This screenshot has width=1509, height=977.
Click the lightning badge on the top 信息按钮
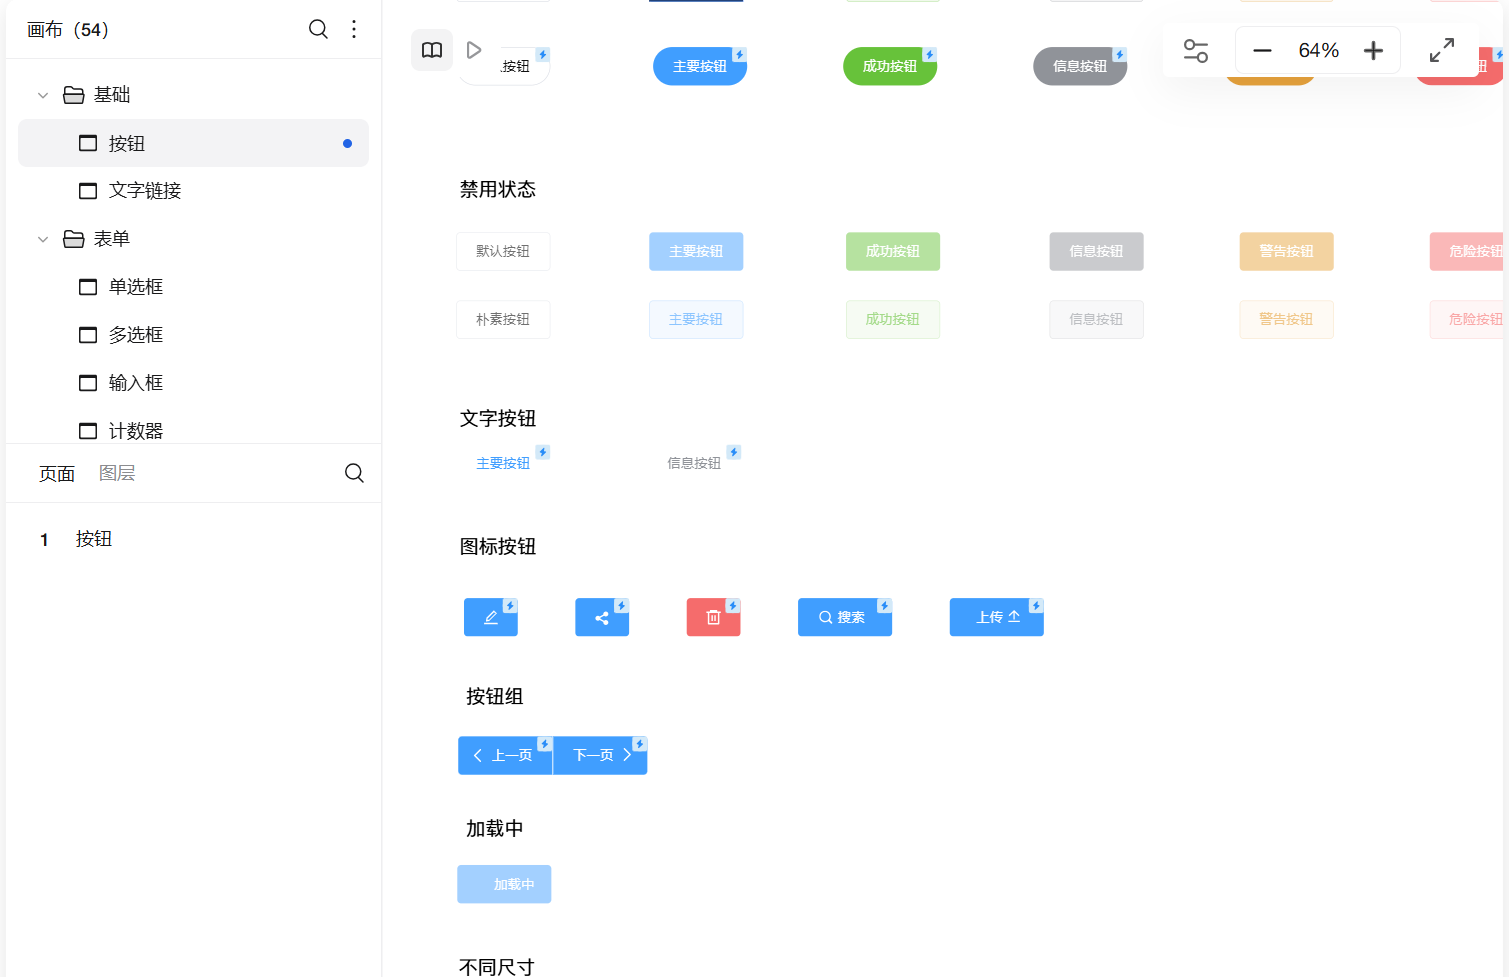click(x=1120, y=54)
